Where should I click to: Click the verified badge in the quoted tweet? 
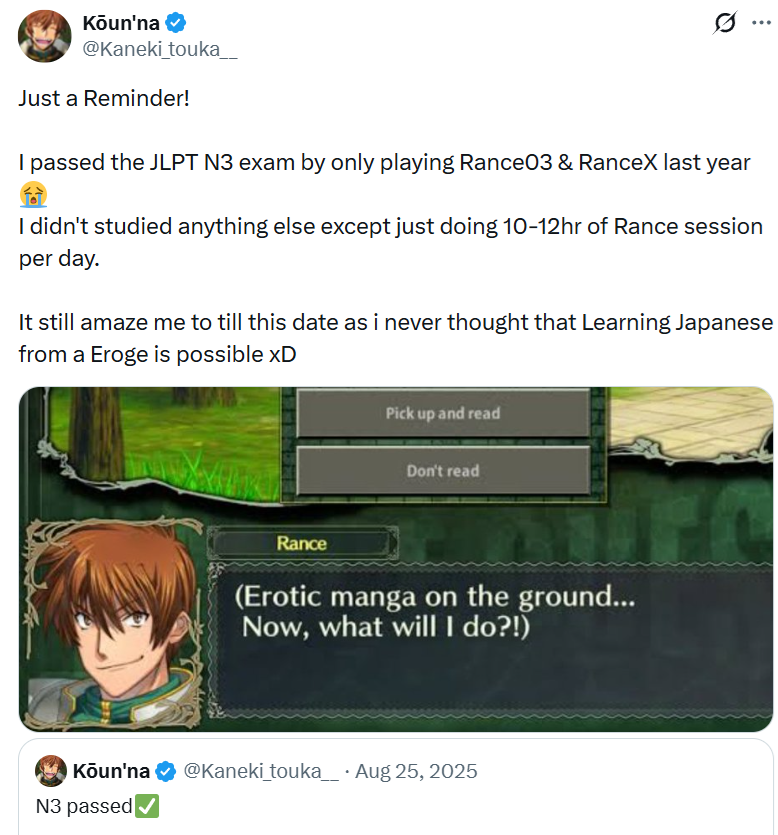(166, 771)
